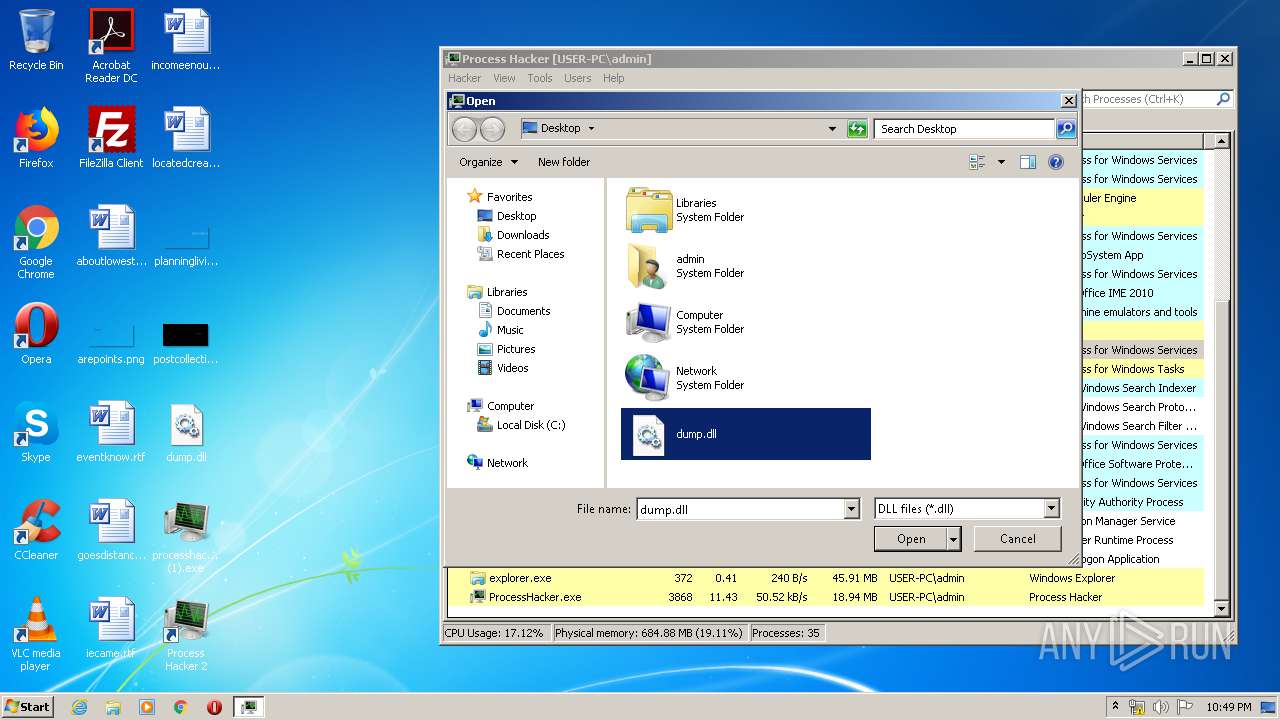Change the view with the views icon
This screenshot has width=1280, height=720.
click(977, 162)
